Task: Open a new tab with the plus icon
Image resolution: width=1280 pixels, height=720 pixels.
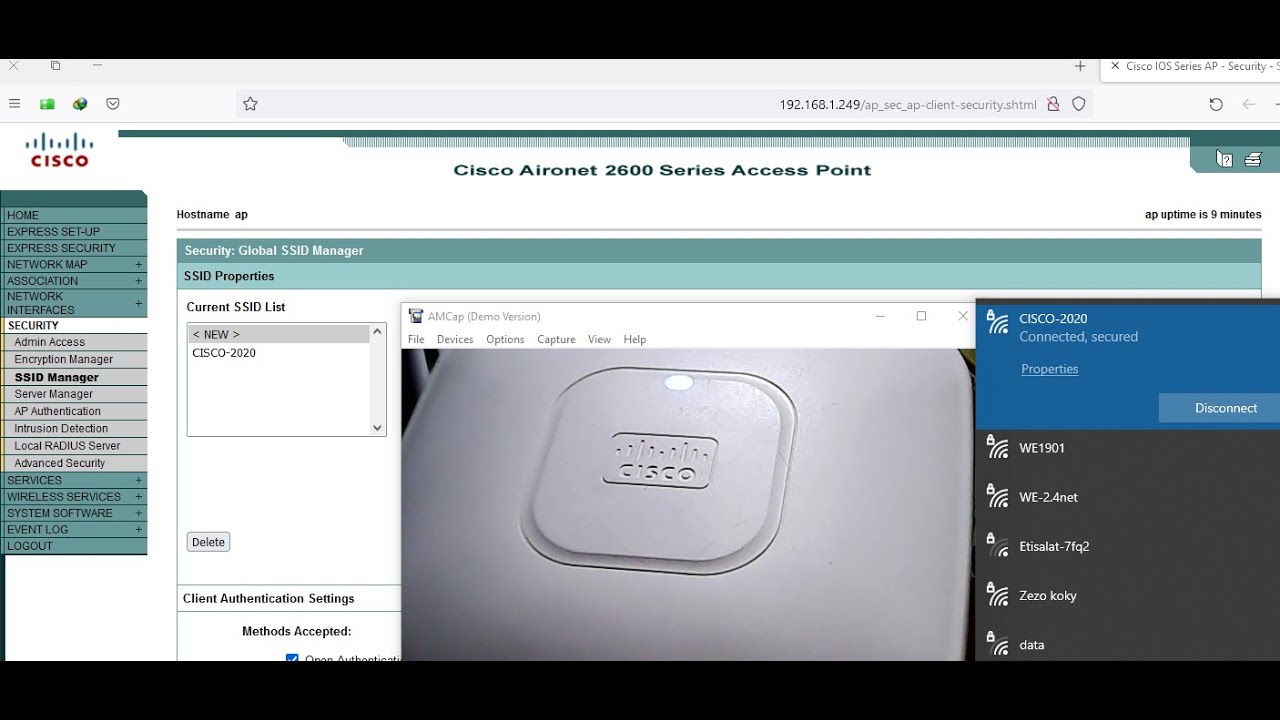Action: pyautogui.click(x=1080, y=66)
